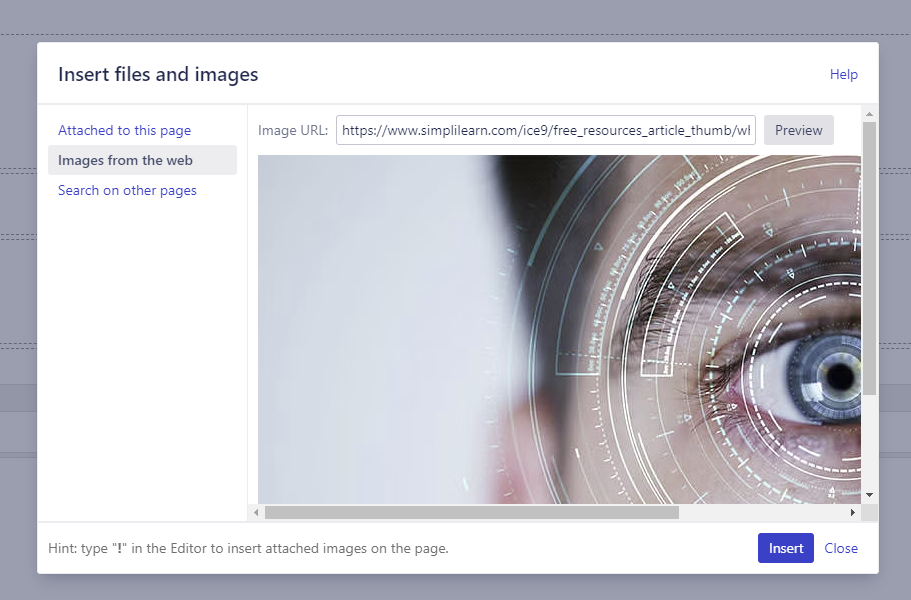Click the Insert button
The height and width of the screenshot is (600, 911).
(786, 548)
